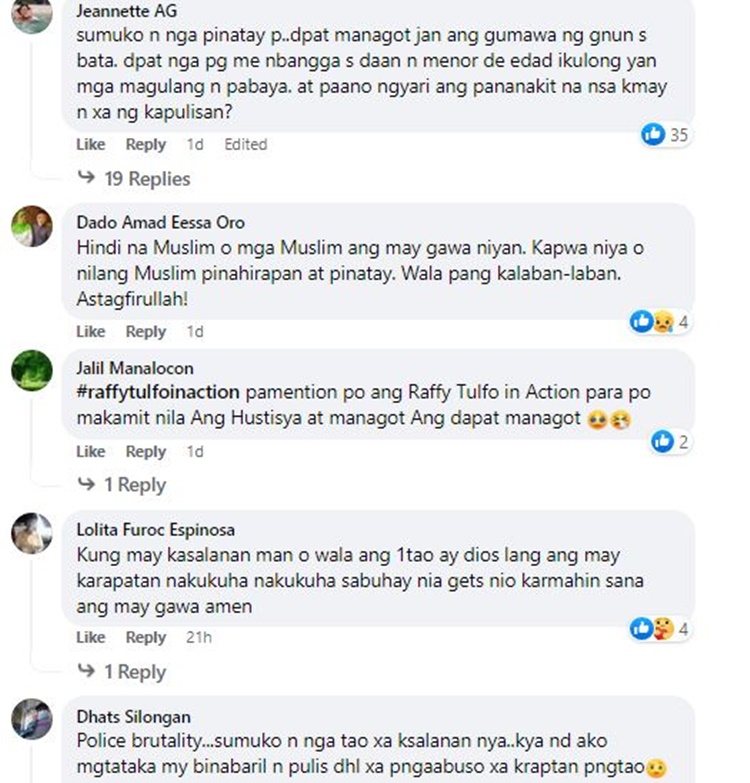Reply to Lolita Furoc Espinosa's comment

click(x=146, y=637)
